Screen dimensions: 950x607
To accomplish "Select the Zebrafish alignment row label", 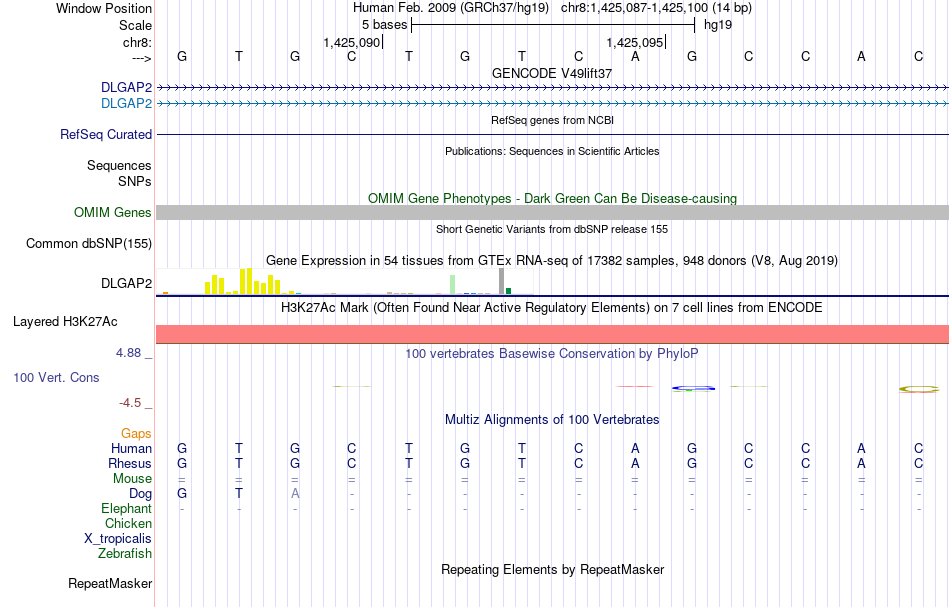I will 125,553.
